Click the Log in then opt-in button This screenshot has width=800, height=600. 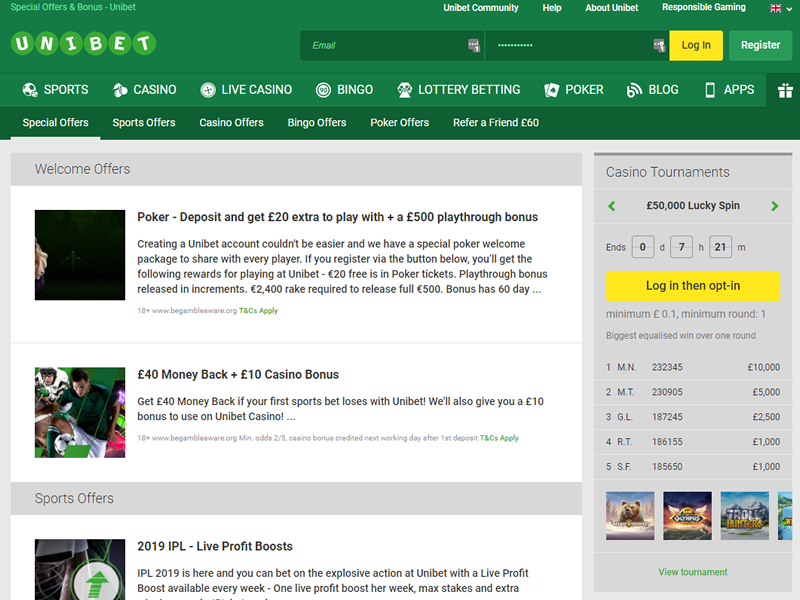(693, 286)
